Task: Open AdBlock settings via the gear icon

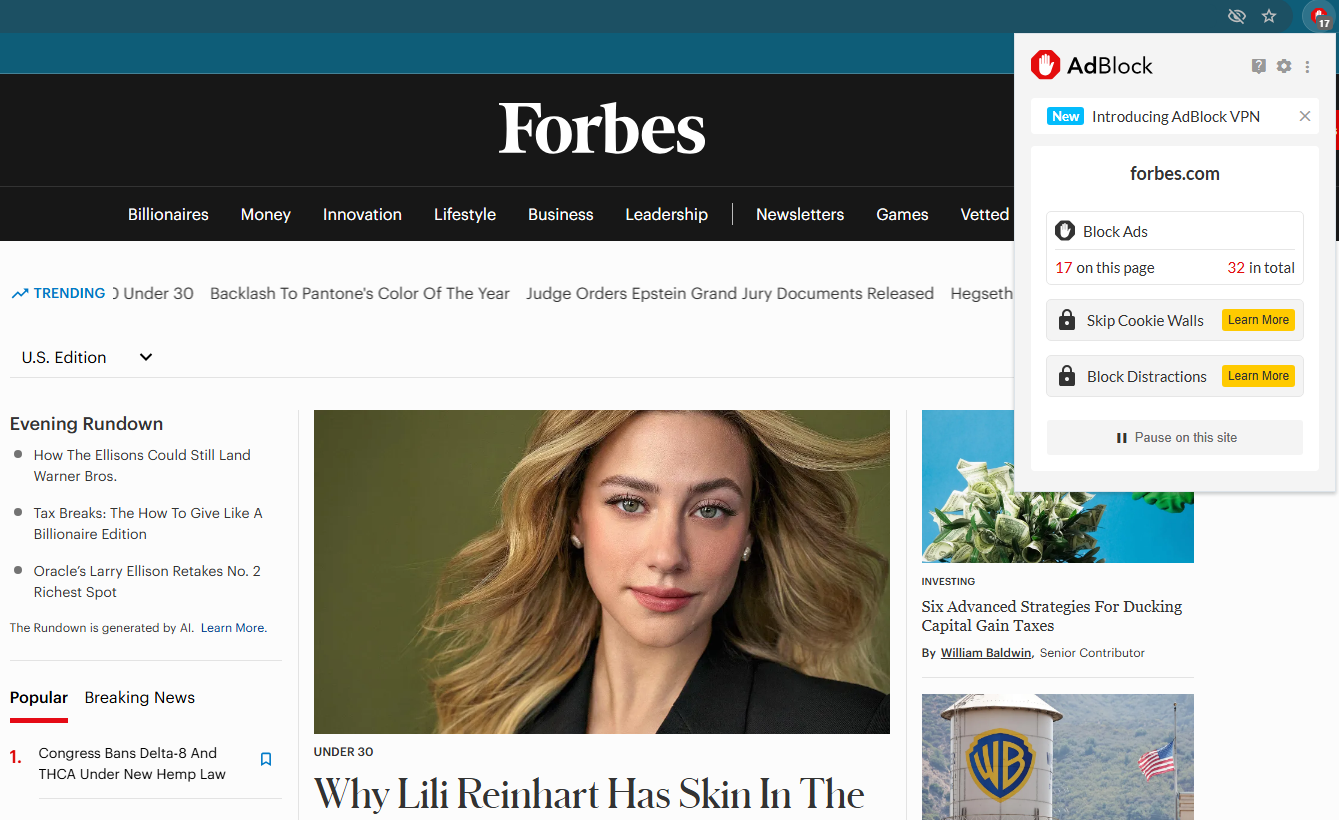Action: [x=1283, y=66]
